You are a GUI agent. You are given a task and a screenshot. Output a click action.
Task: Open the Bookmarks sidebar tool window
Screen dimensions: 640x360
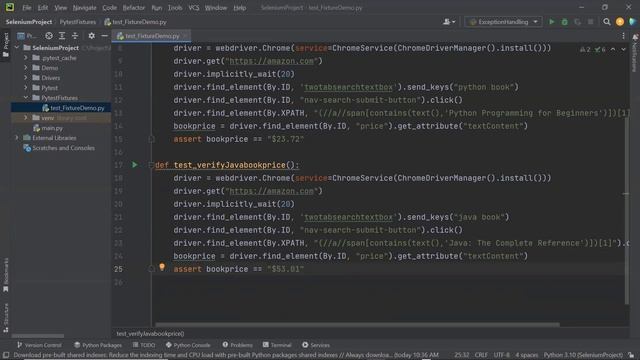5,275
